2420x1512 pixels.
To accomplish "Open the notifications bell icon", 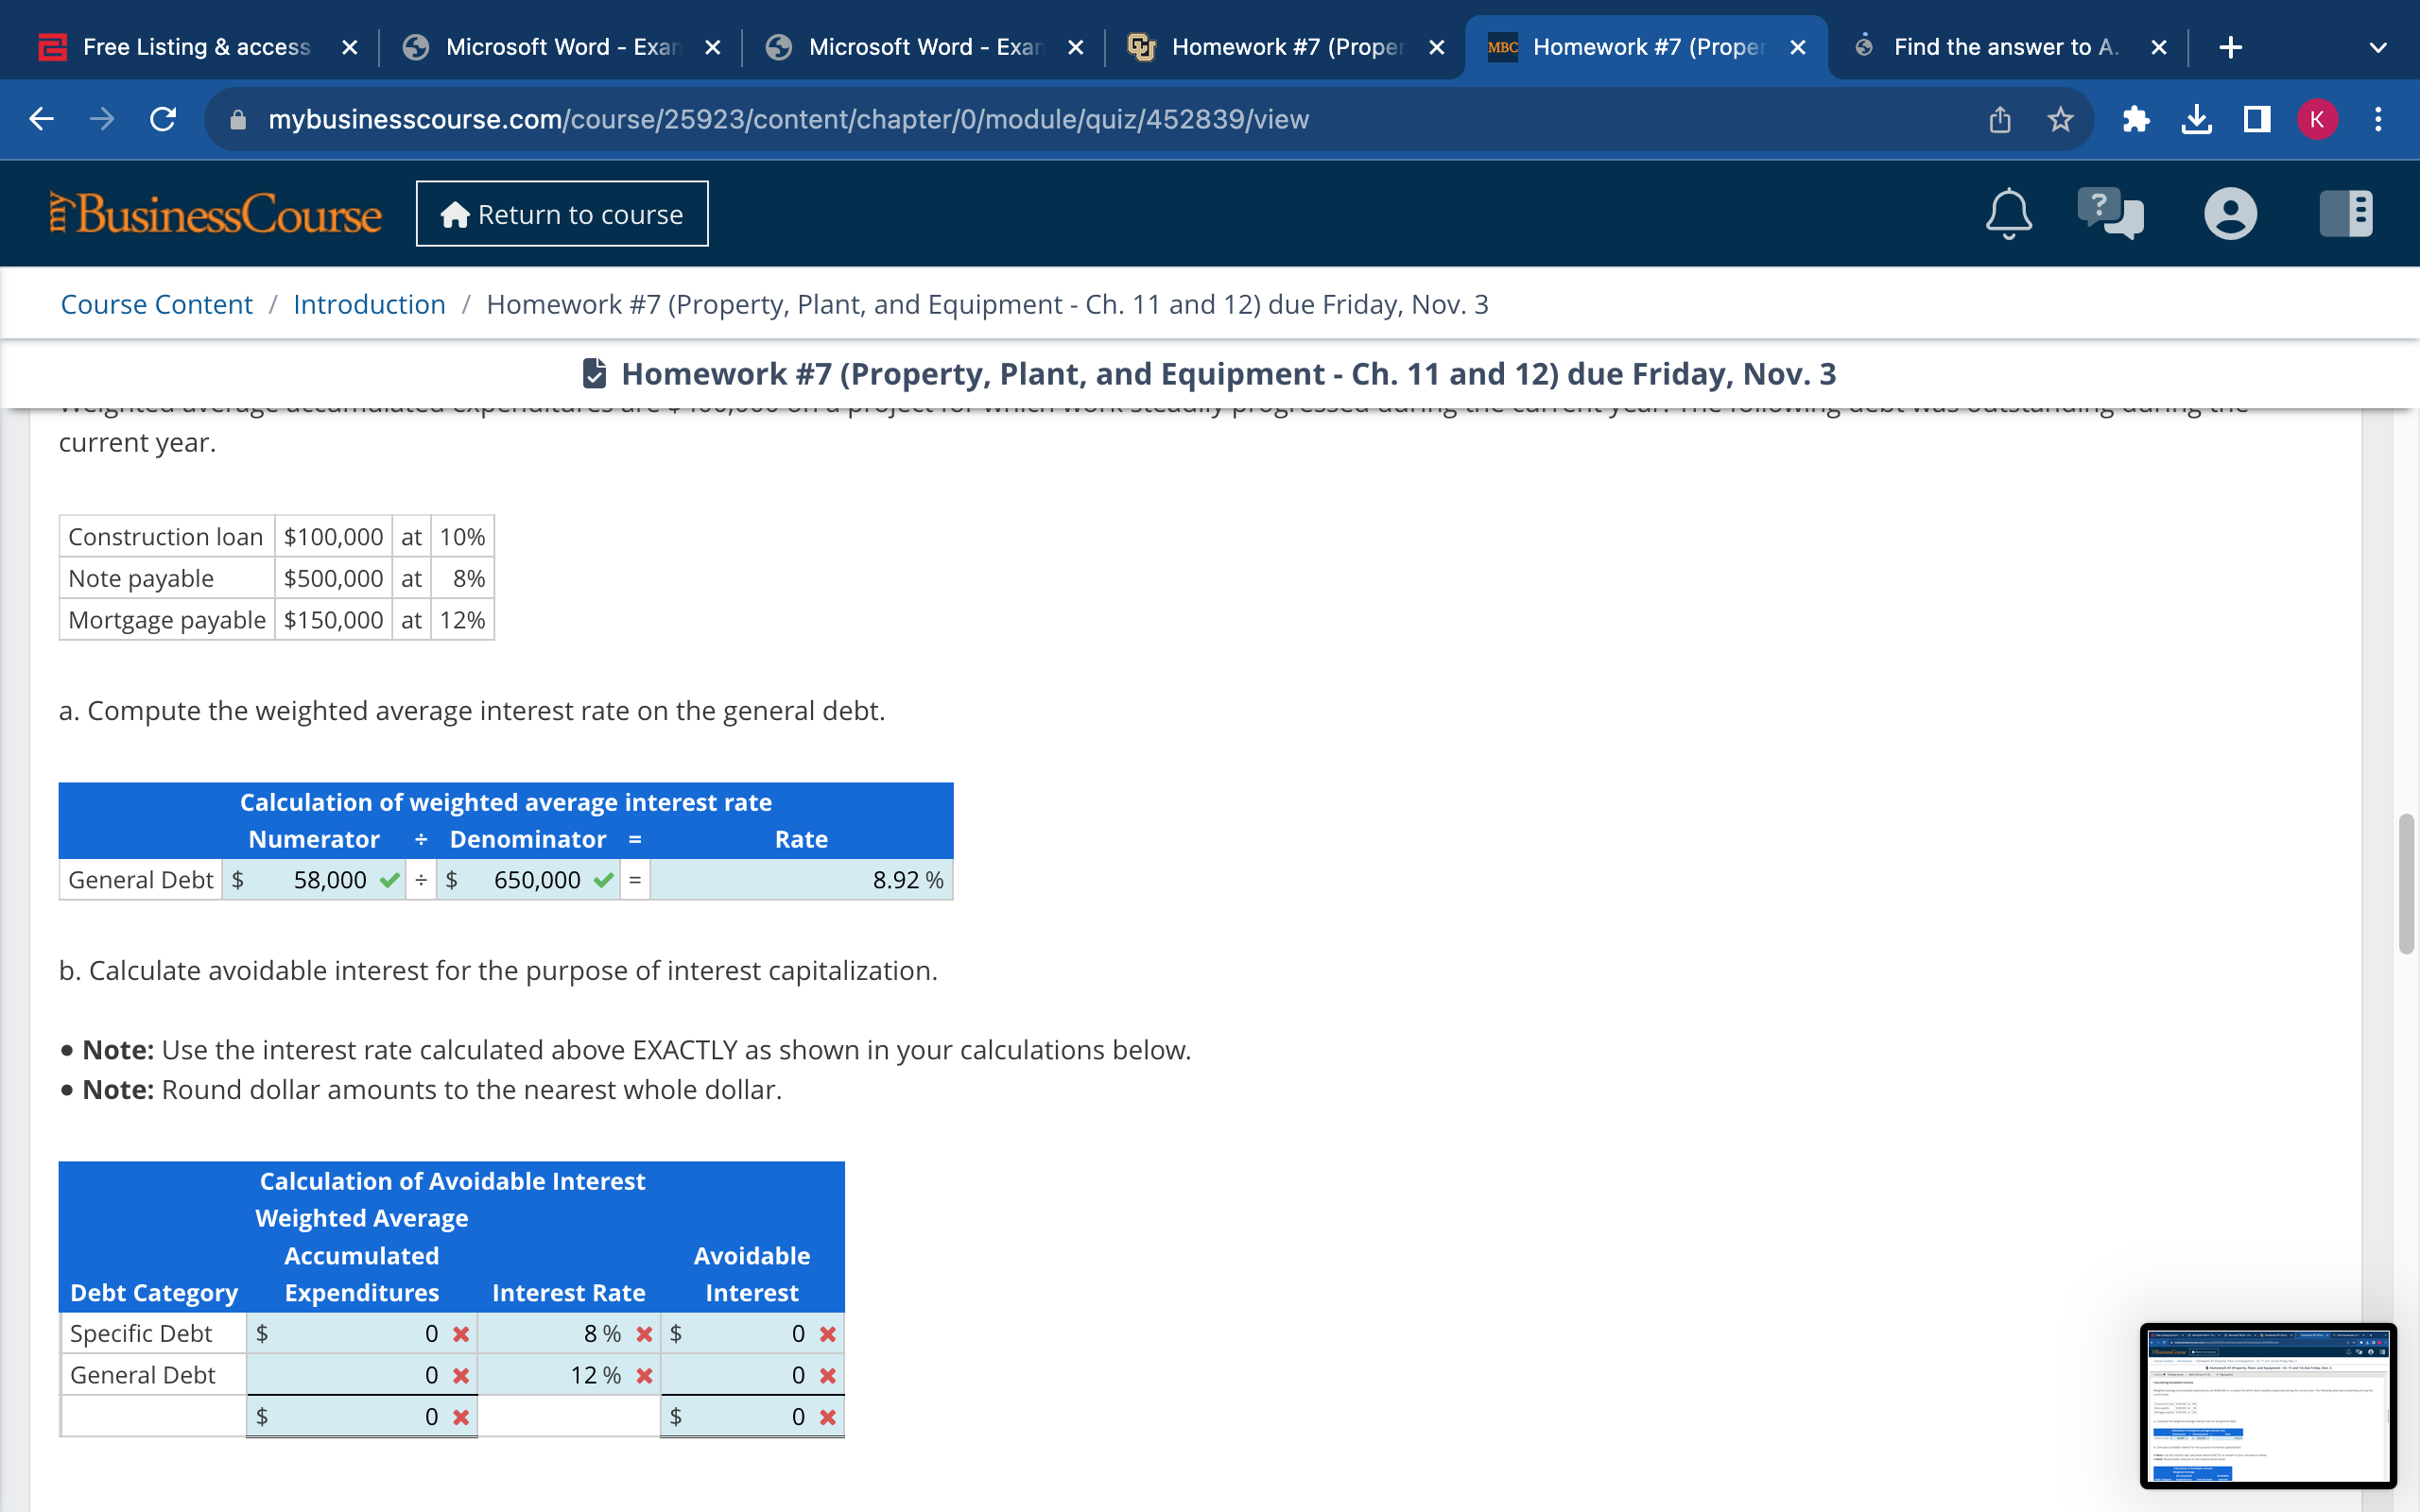I will pyautogui.click(x=2007, y=213).
